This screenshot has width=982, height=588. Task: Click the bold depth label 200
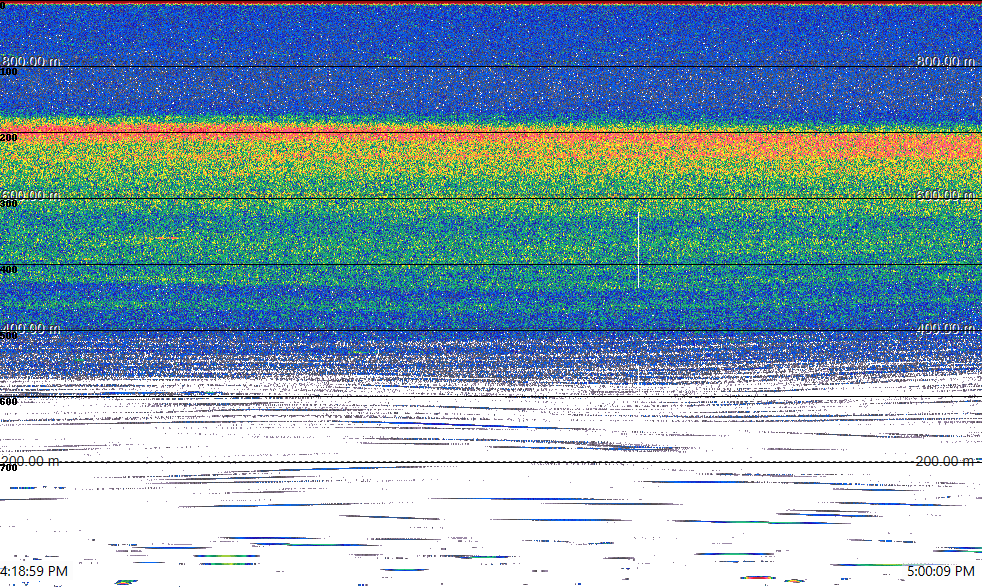click(x=9, y=138)
